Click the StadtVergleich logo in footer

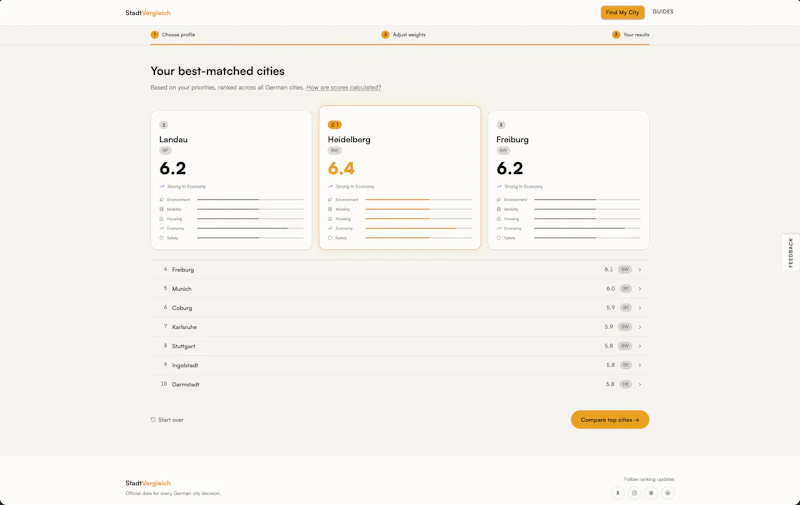(x=148, y=483)
